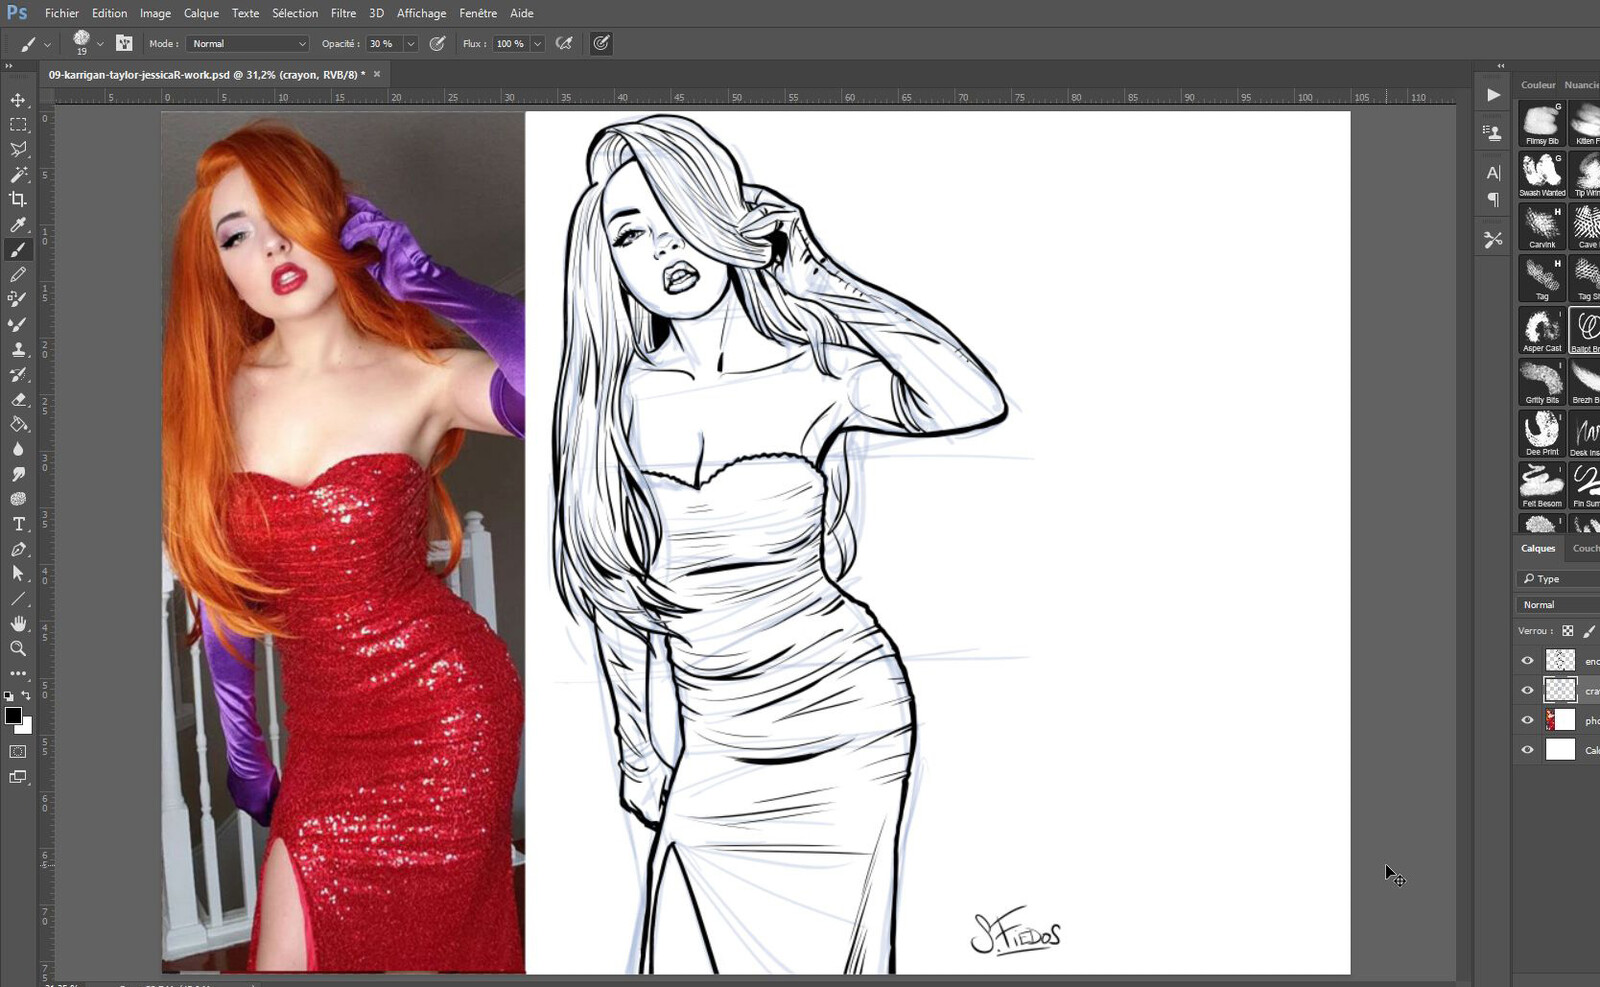1600x987 pixels.
Task: Select the Crop tool
Action: coord(18,199)
